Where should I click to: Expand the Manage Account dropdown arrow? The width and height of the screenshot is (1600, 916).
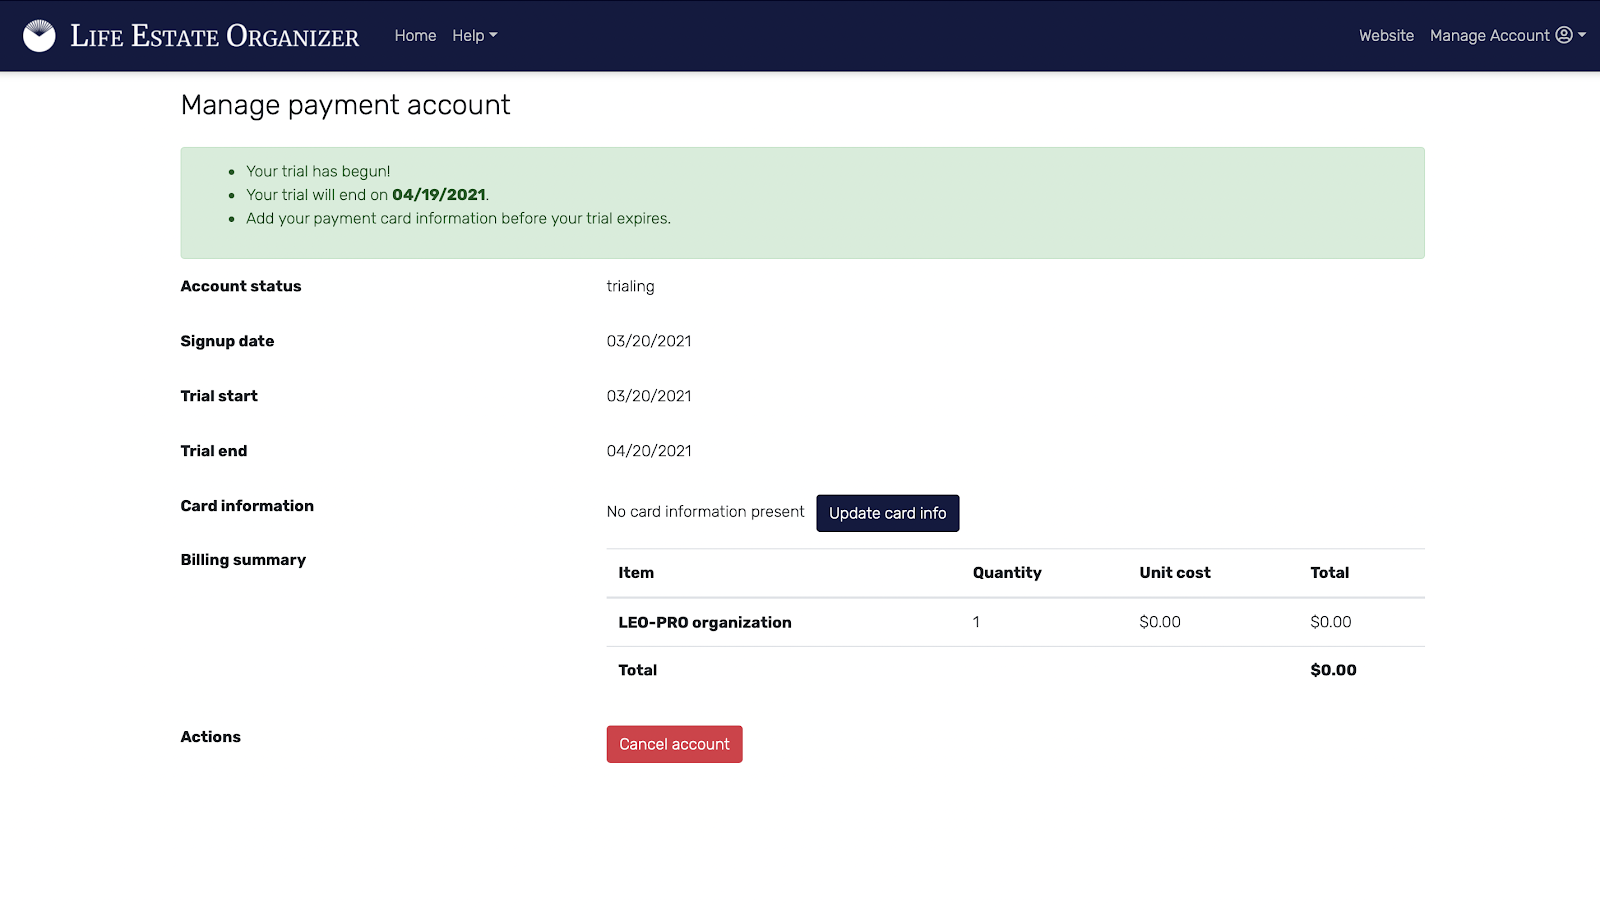pos(1582,36)
